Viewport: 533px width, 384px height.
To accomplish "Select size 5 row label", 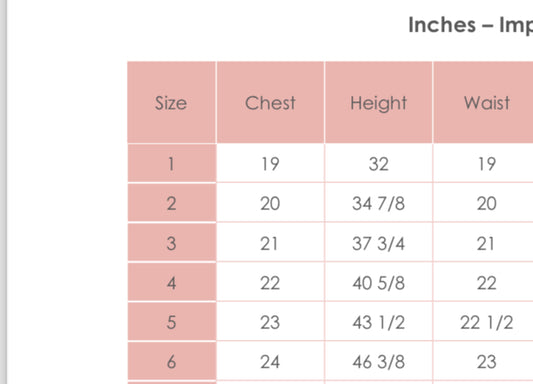I will pyautogui.click(x=172, y=322).
